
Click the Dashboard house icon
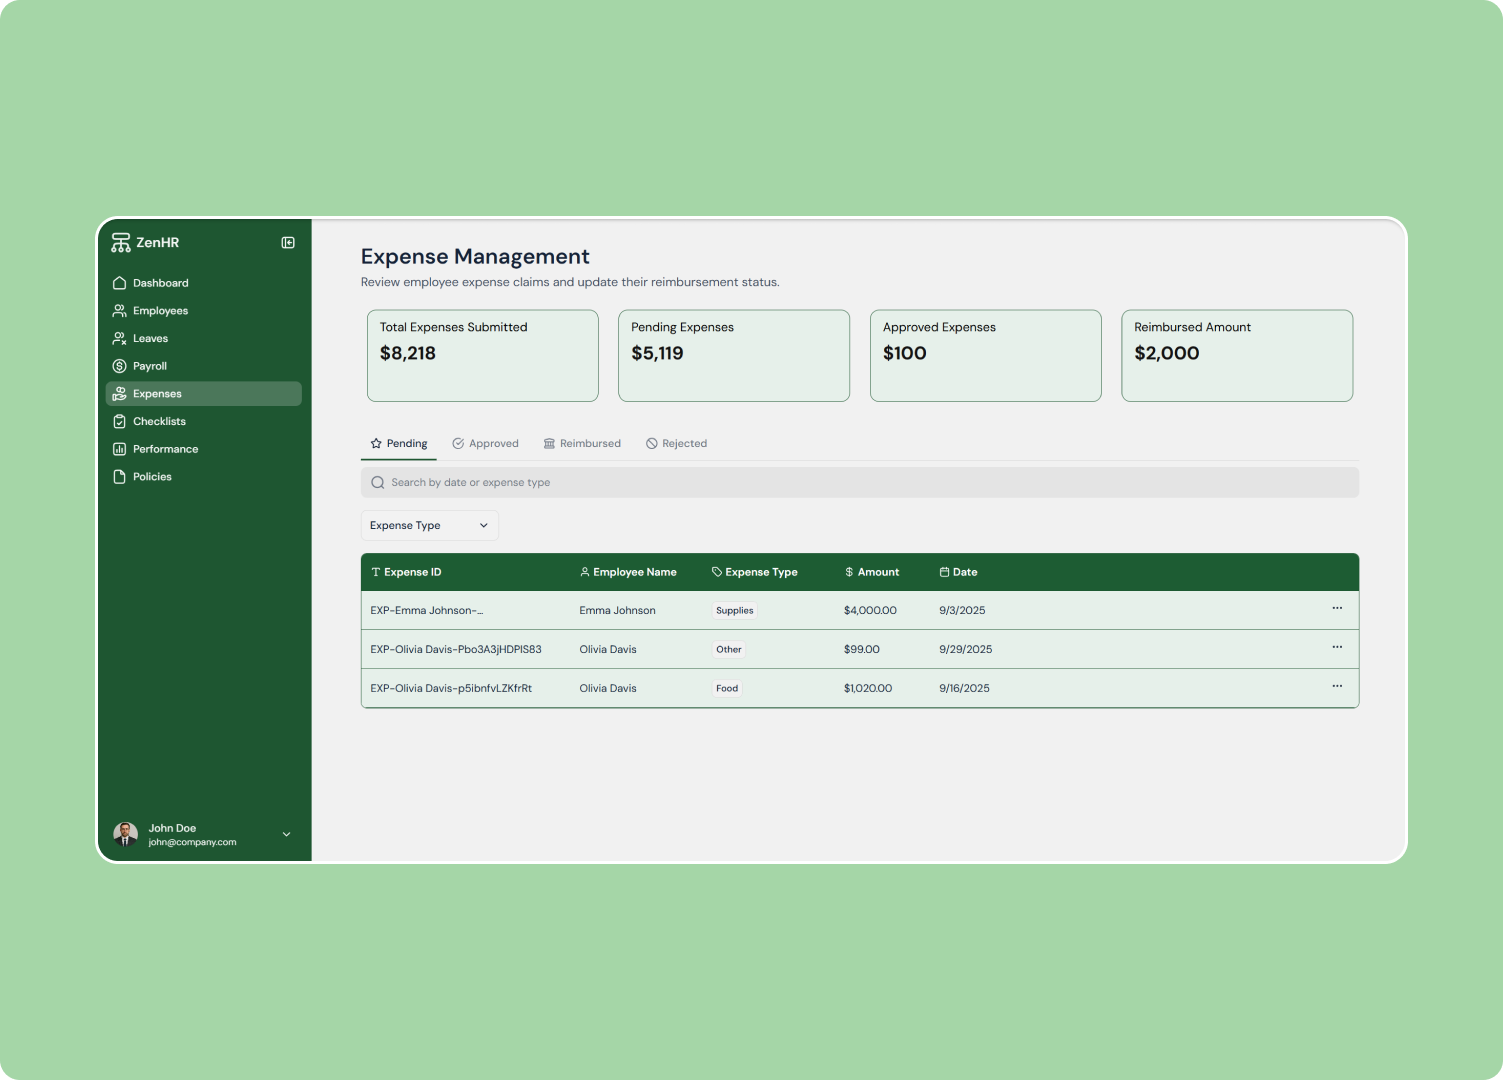point(120,283)
